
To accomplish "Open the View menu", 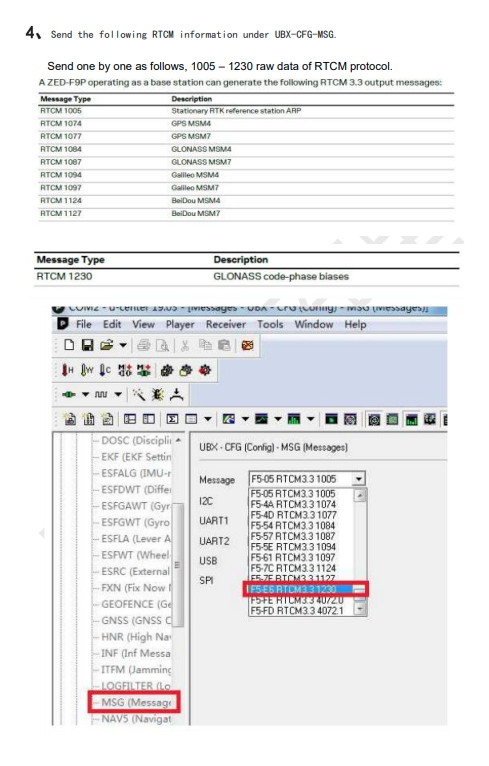I will 143,324.
